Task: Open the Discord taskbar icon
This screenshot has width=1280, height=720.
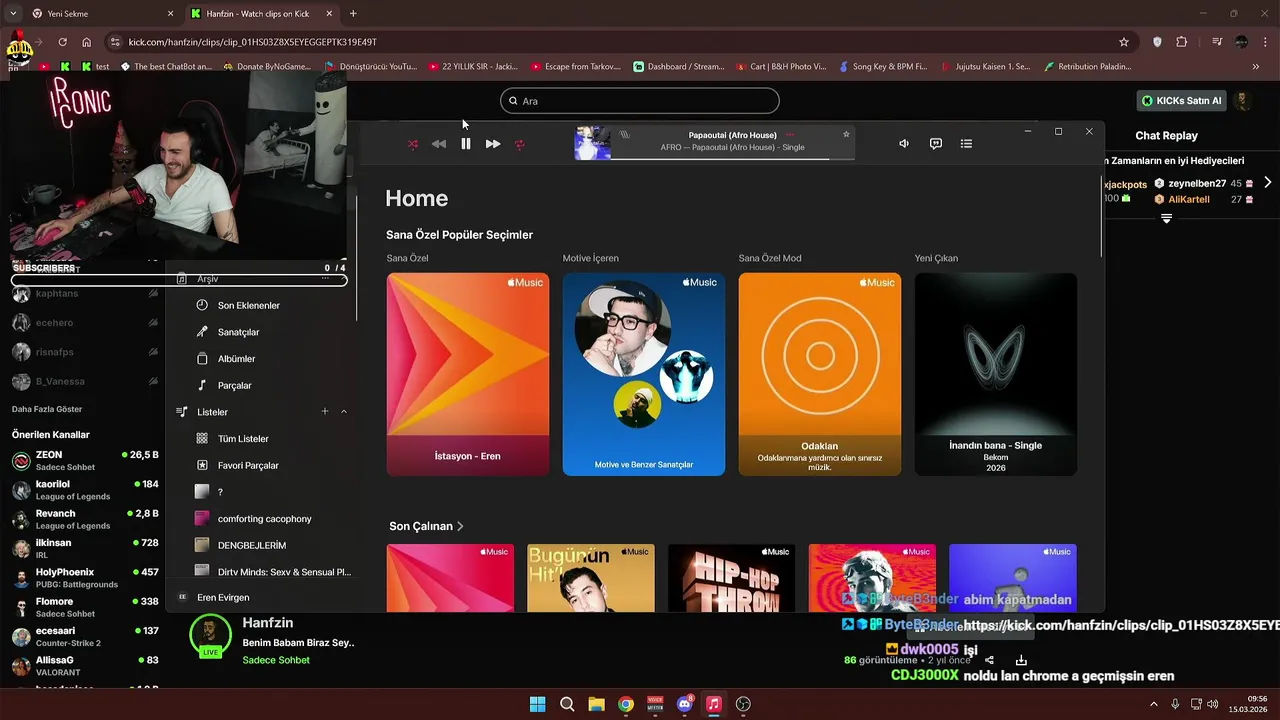Action: (x=685, y=704)
